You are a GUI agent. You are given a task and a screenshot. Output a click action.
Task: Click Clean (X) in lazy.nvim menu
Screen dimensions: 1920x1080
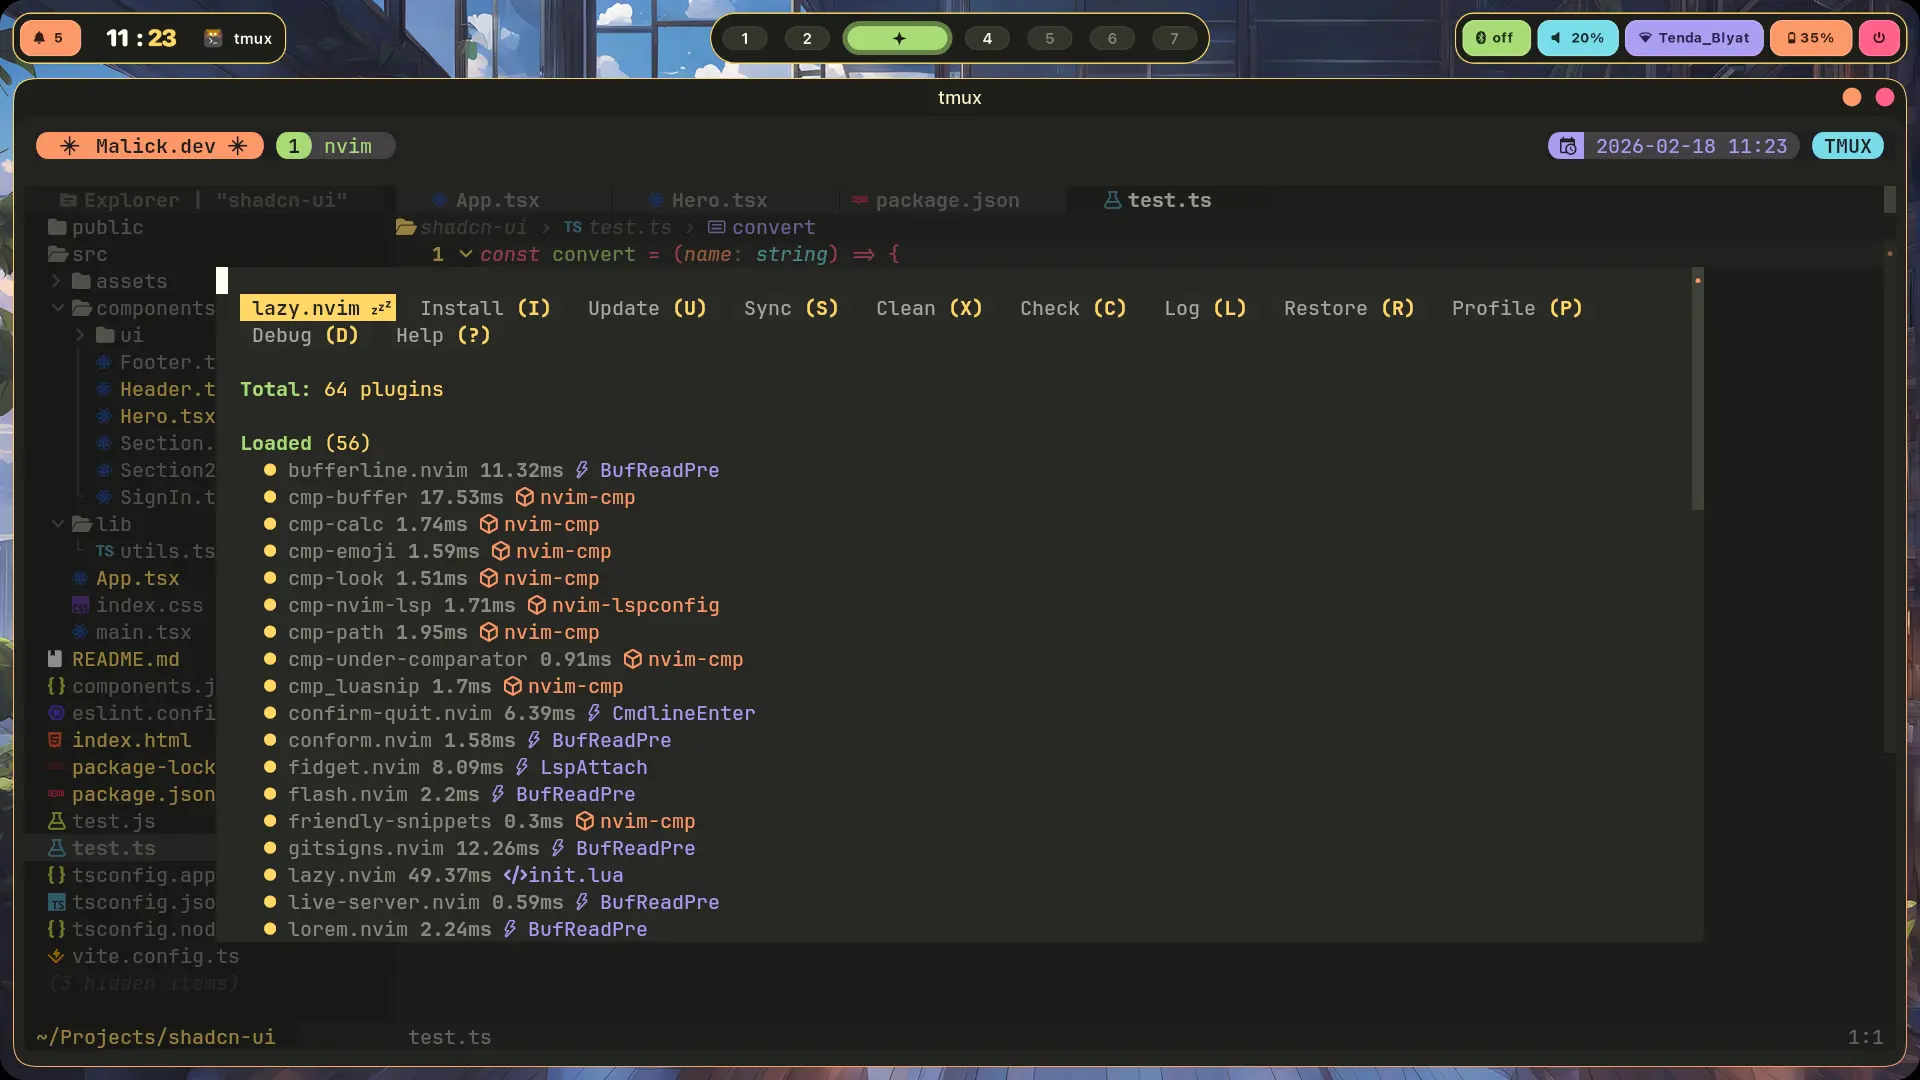929,308
